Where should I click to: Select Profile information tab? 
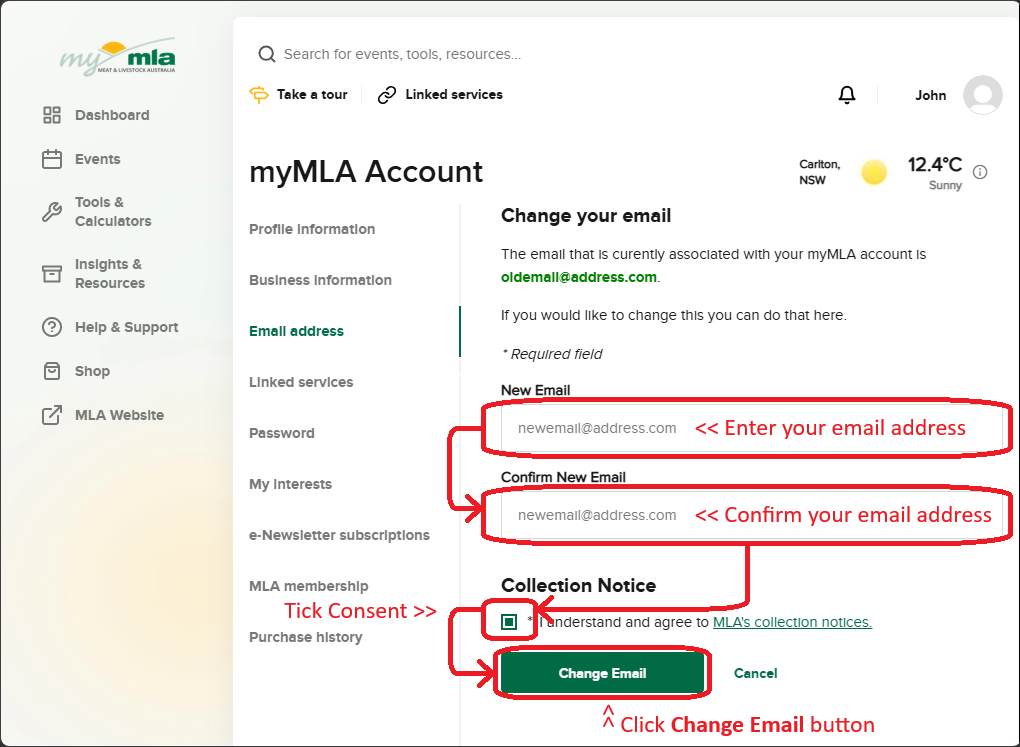click(x=312, y=229)
